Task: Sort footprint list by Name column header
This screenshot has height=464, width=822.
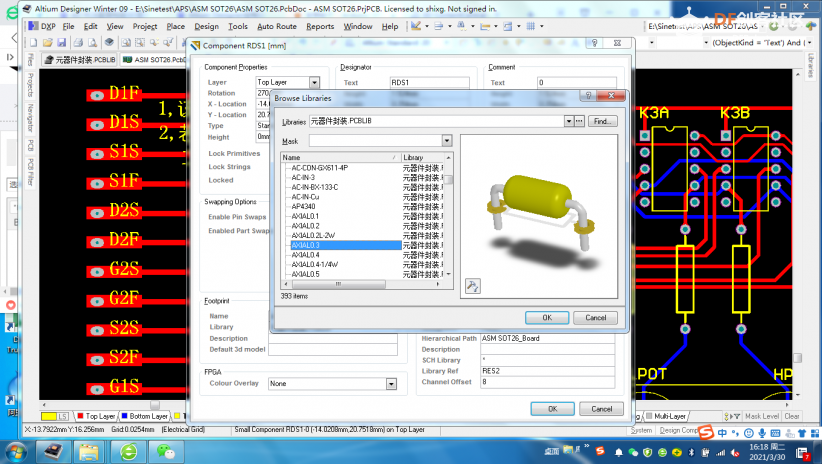Action: point(341,157)
